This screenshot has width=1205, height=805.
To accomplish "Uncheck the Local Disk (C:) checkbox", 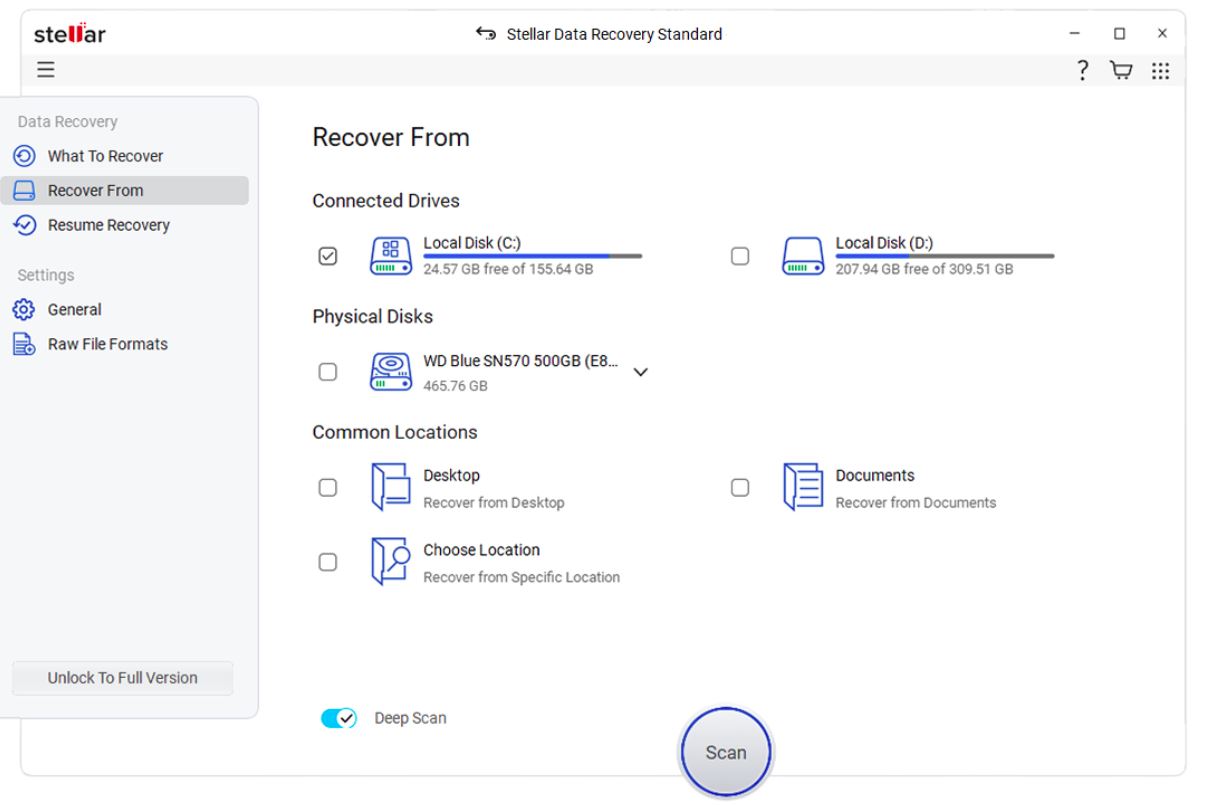I will tap(327, 256).
